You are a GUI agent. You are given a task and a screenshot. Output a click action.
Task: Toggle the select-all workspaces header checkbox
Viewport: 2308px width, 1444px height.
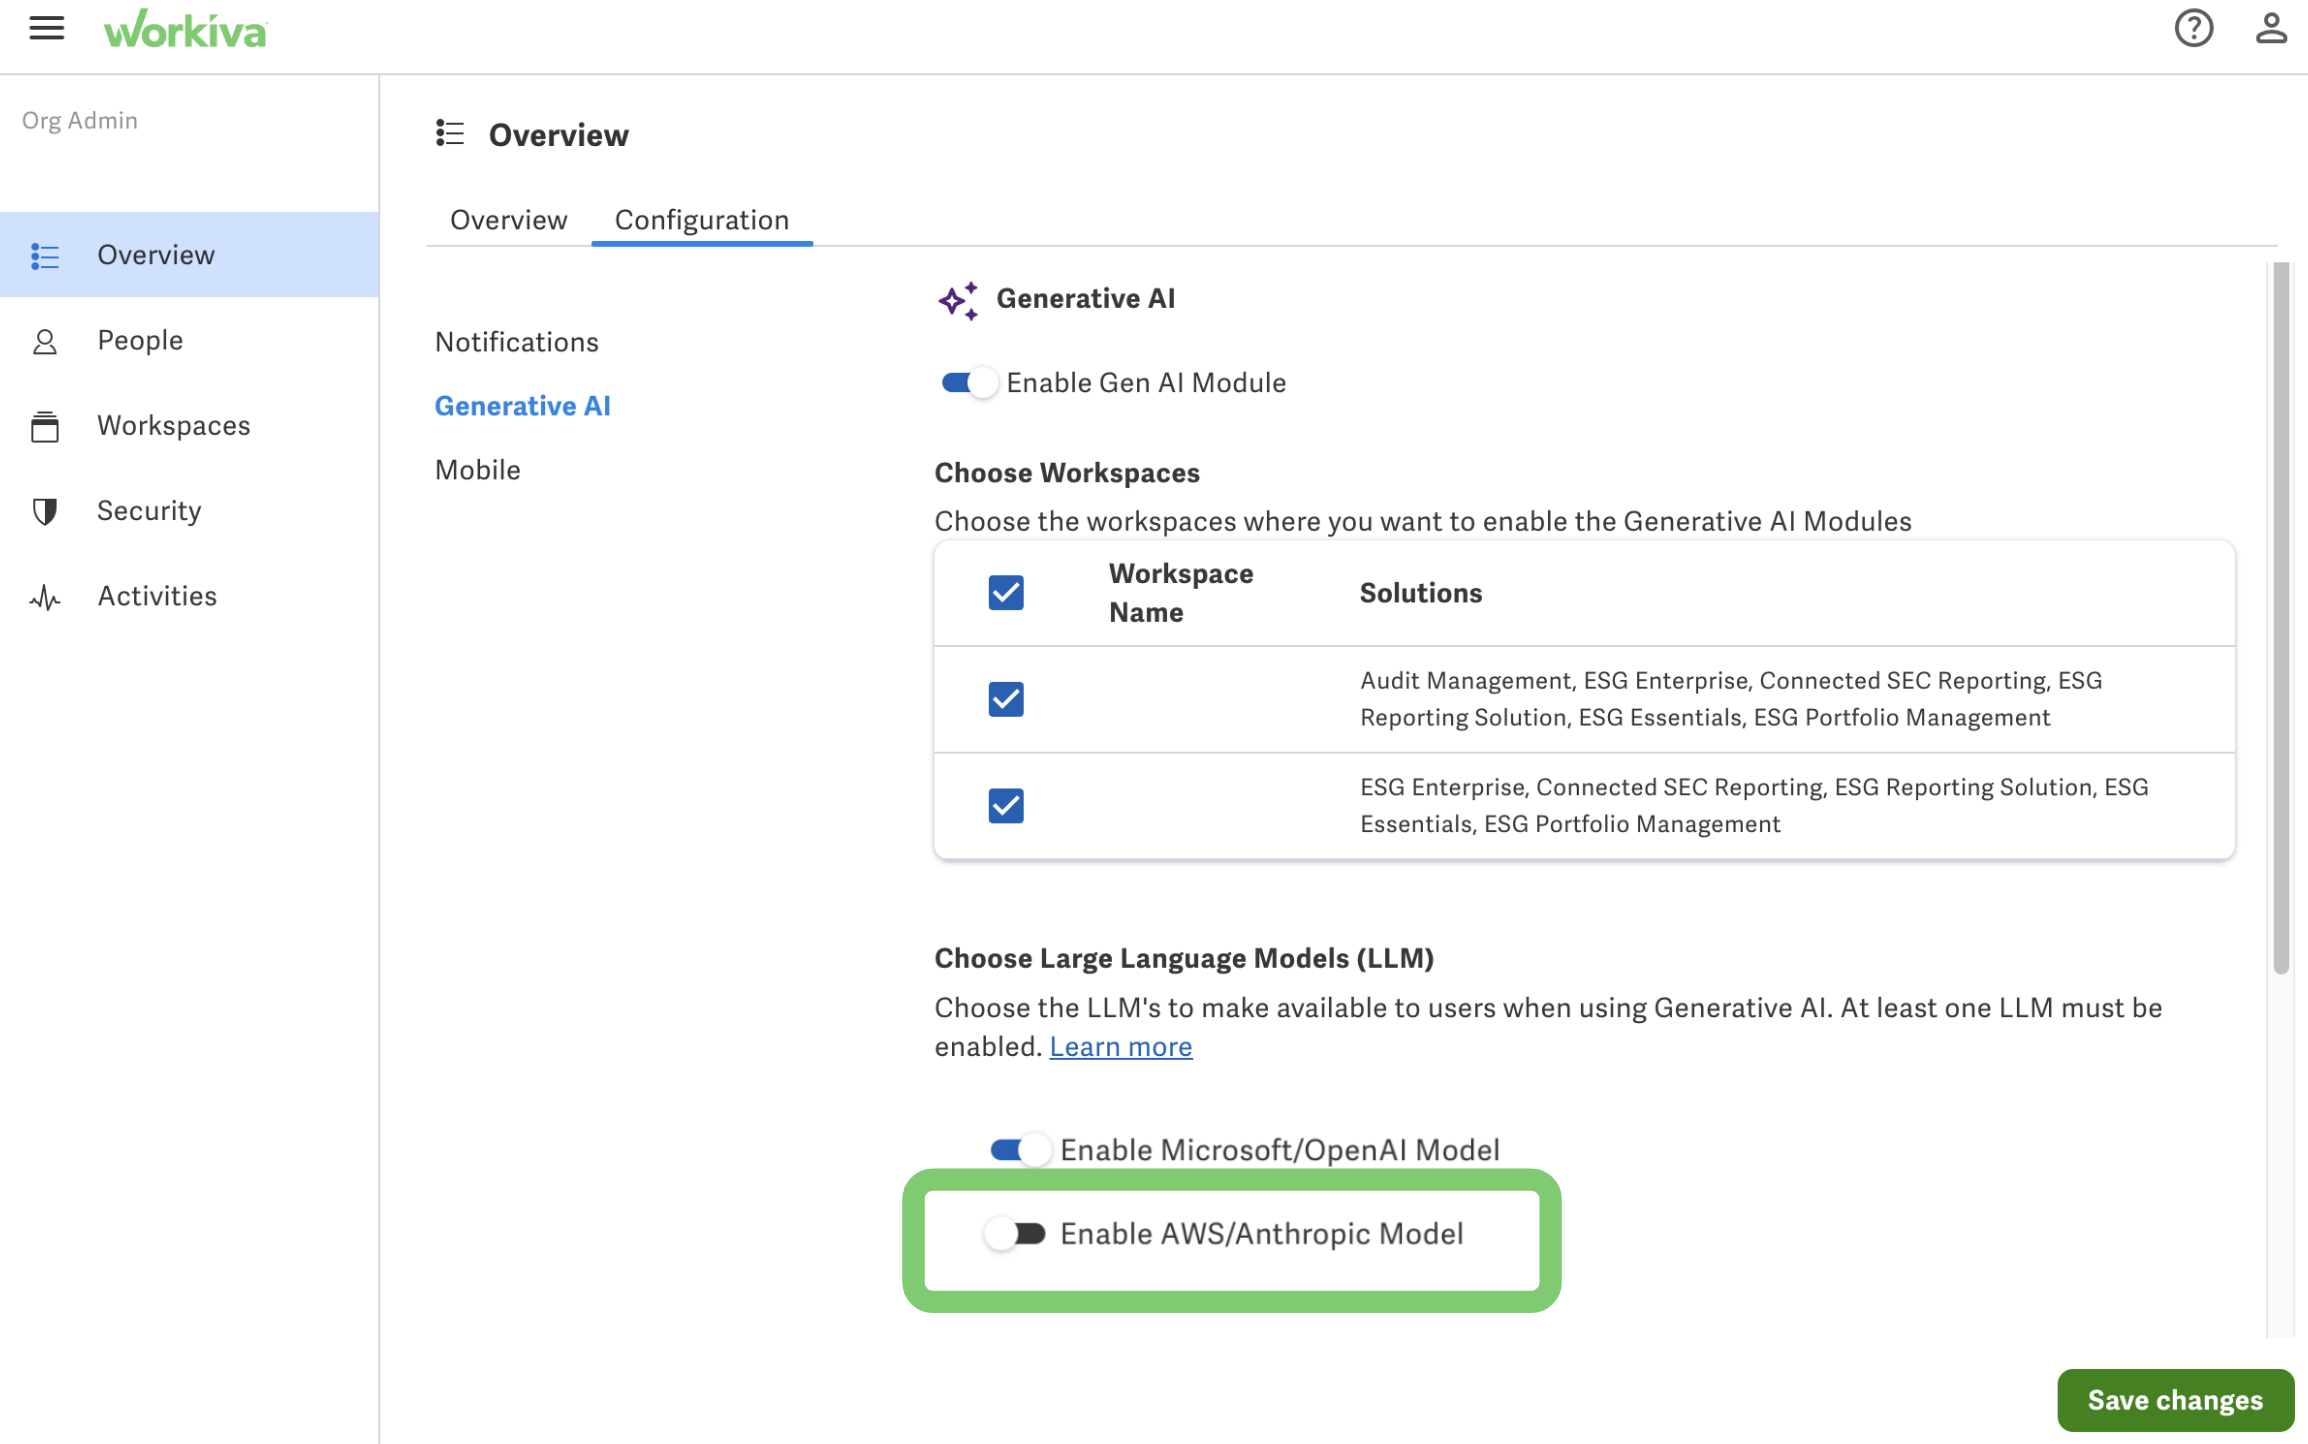pyautogui.click(x=1006, y=593)
